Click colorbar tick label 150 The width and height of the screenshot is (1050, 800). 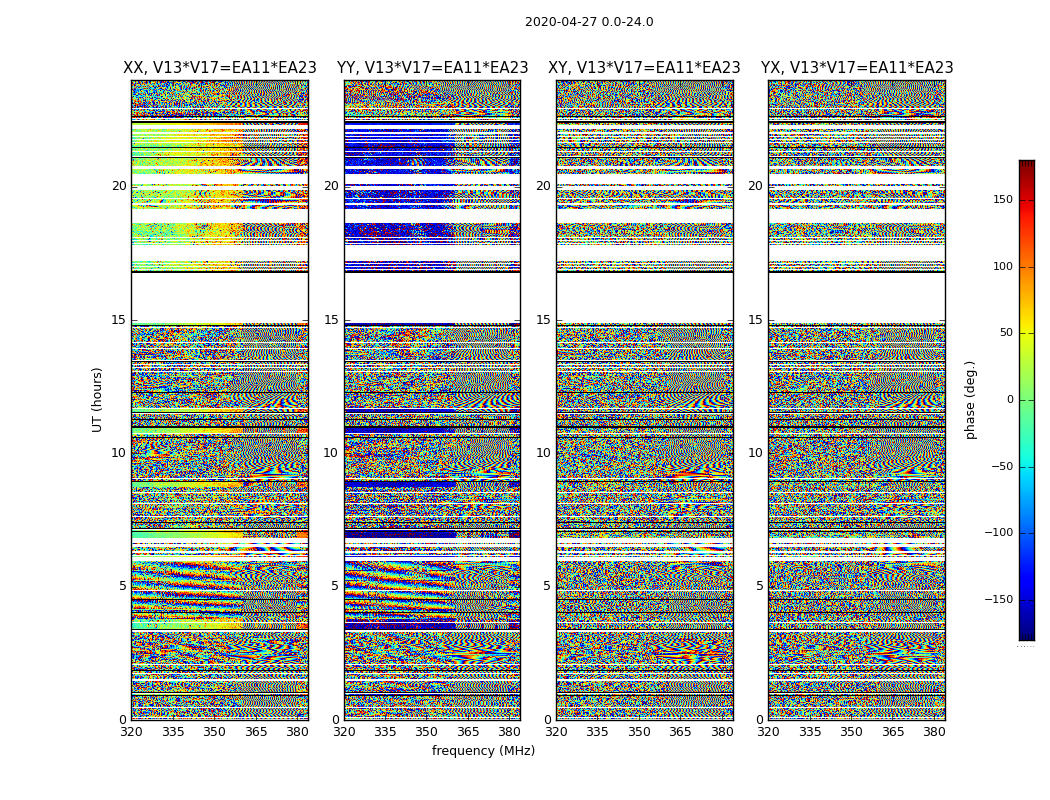coord(1003,199)
